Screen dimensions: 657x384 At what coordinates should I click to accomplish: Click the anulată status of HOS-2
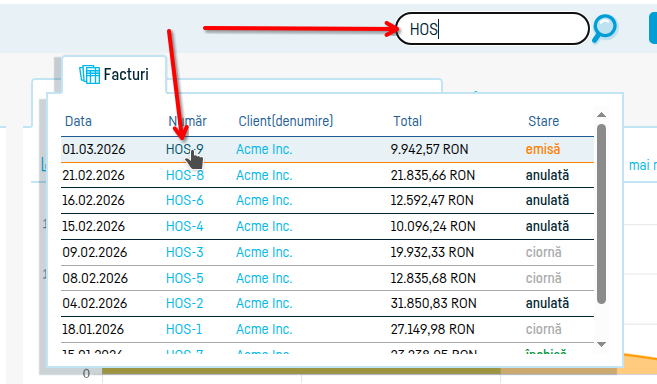point(547,304)
